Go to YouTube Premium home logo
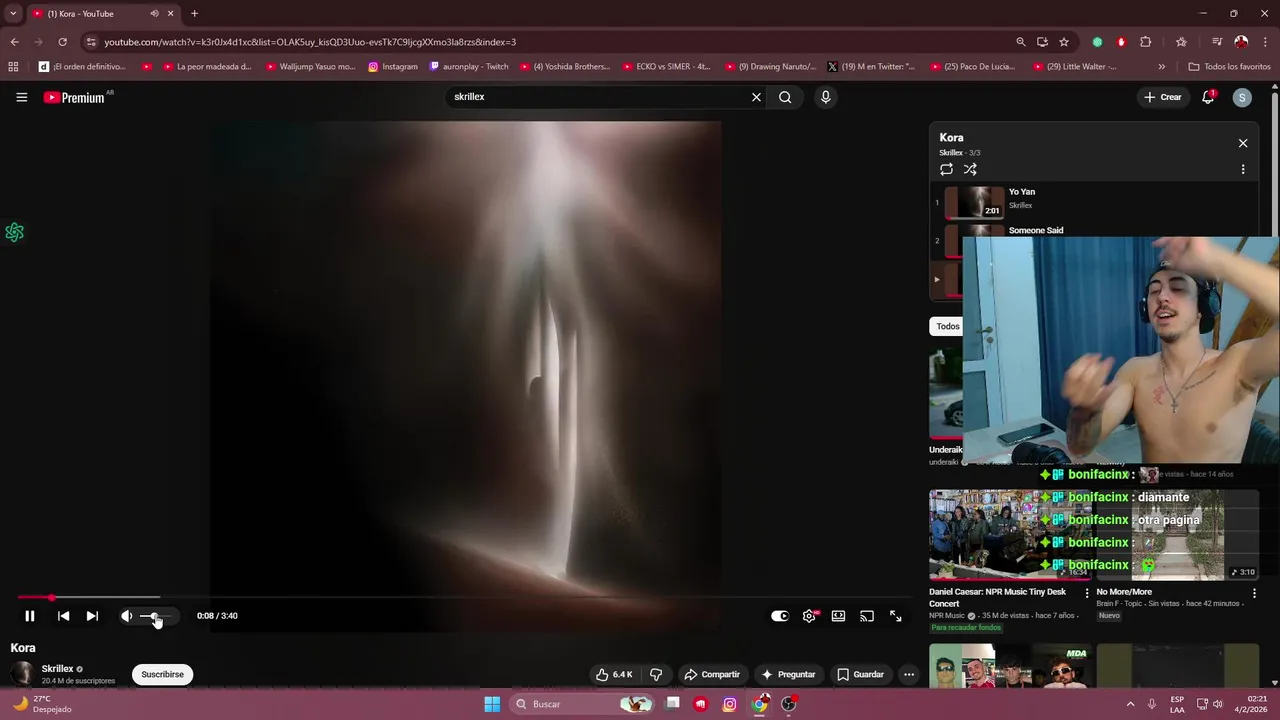1280x720 pixels. [74, 97]
